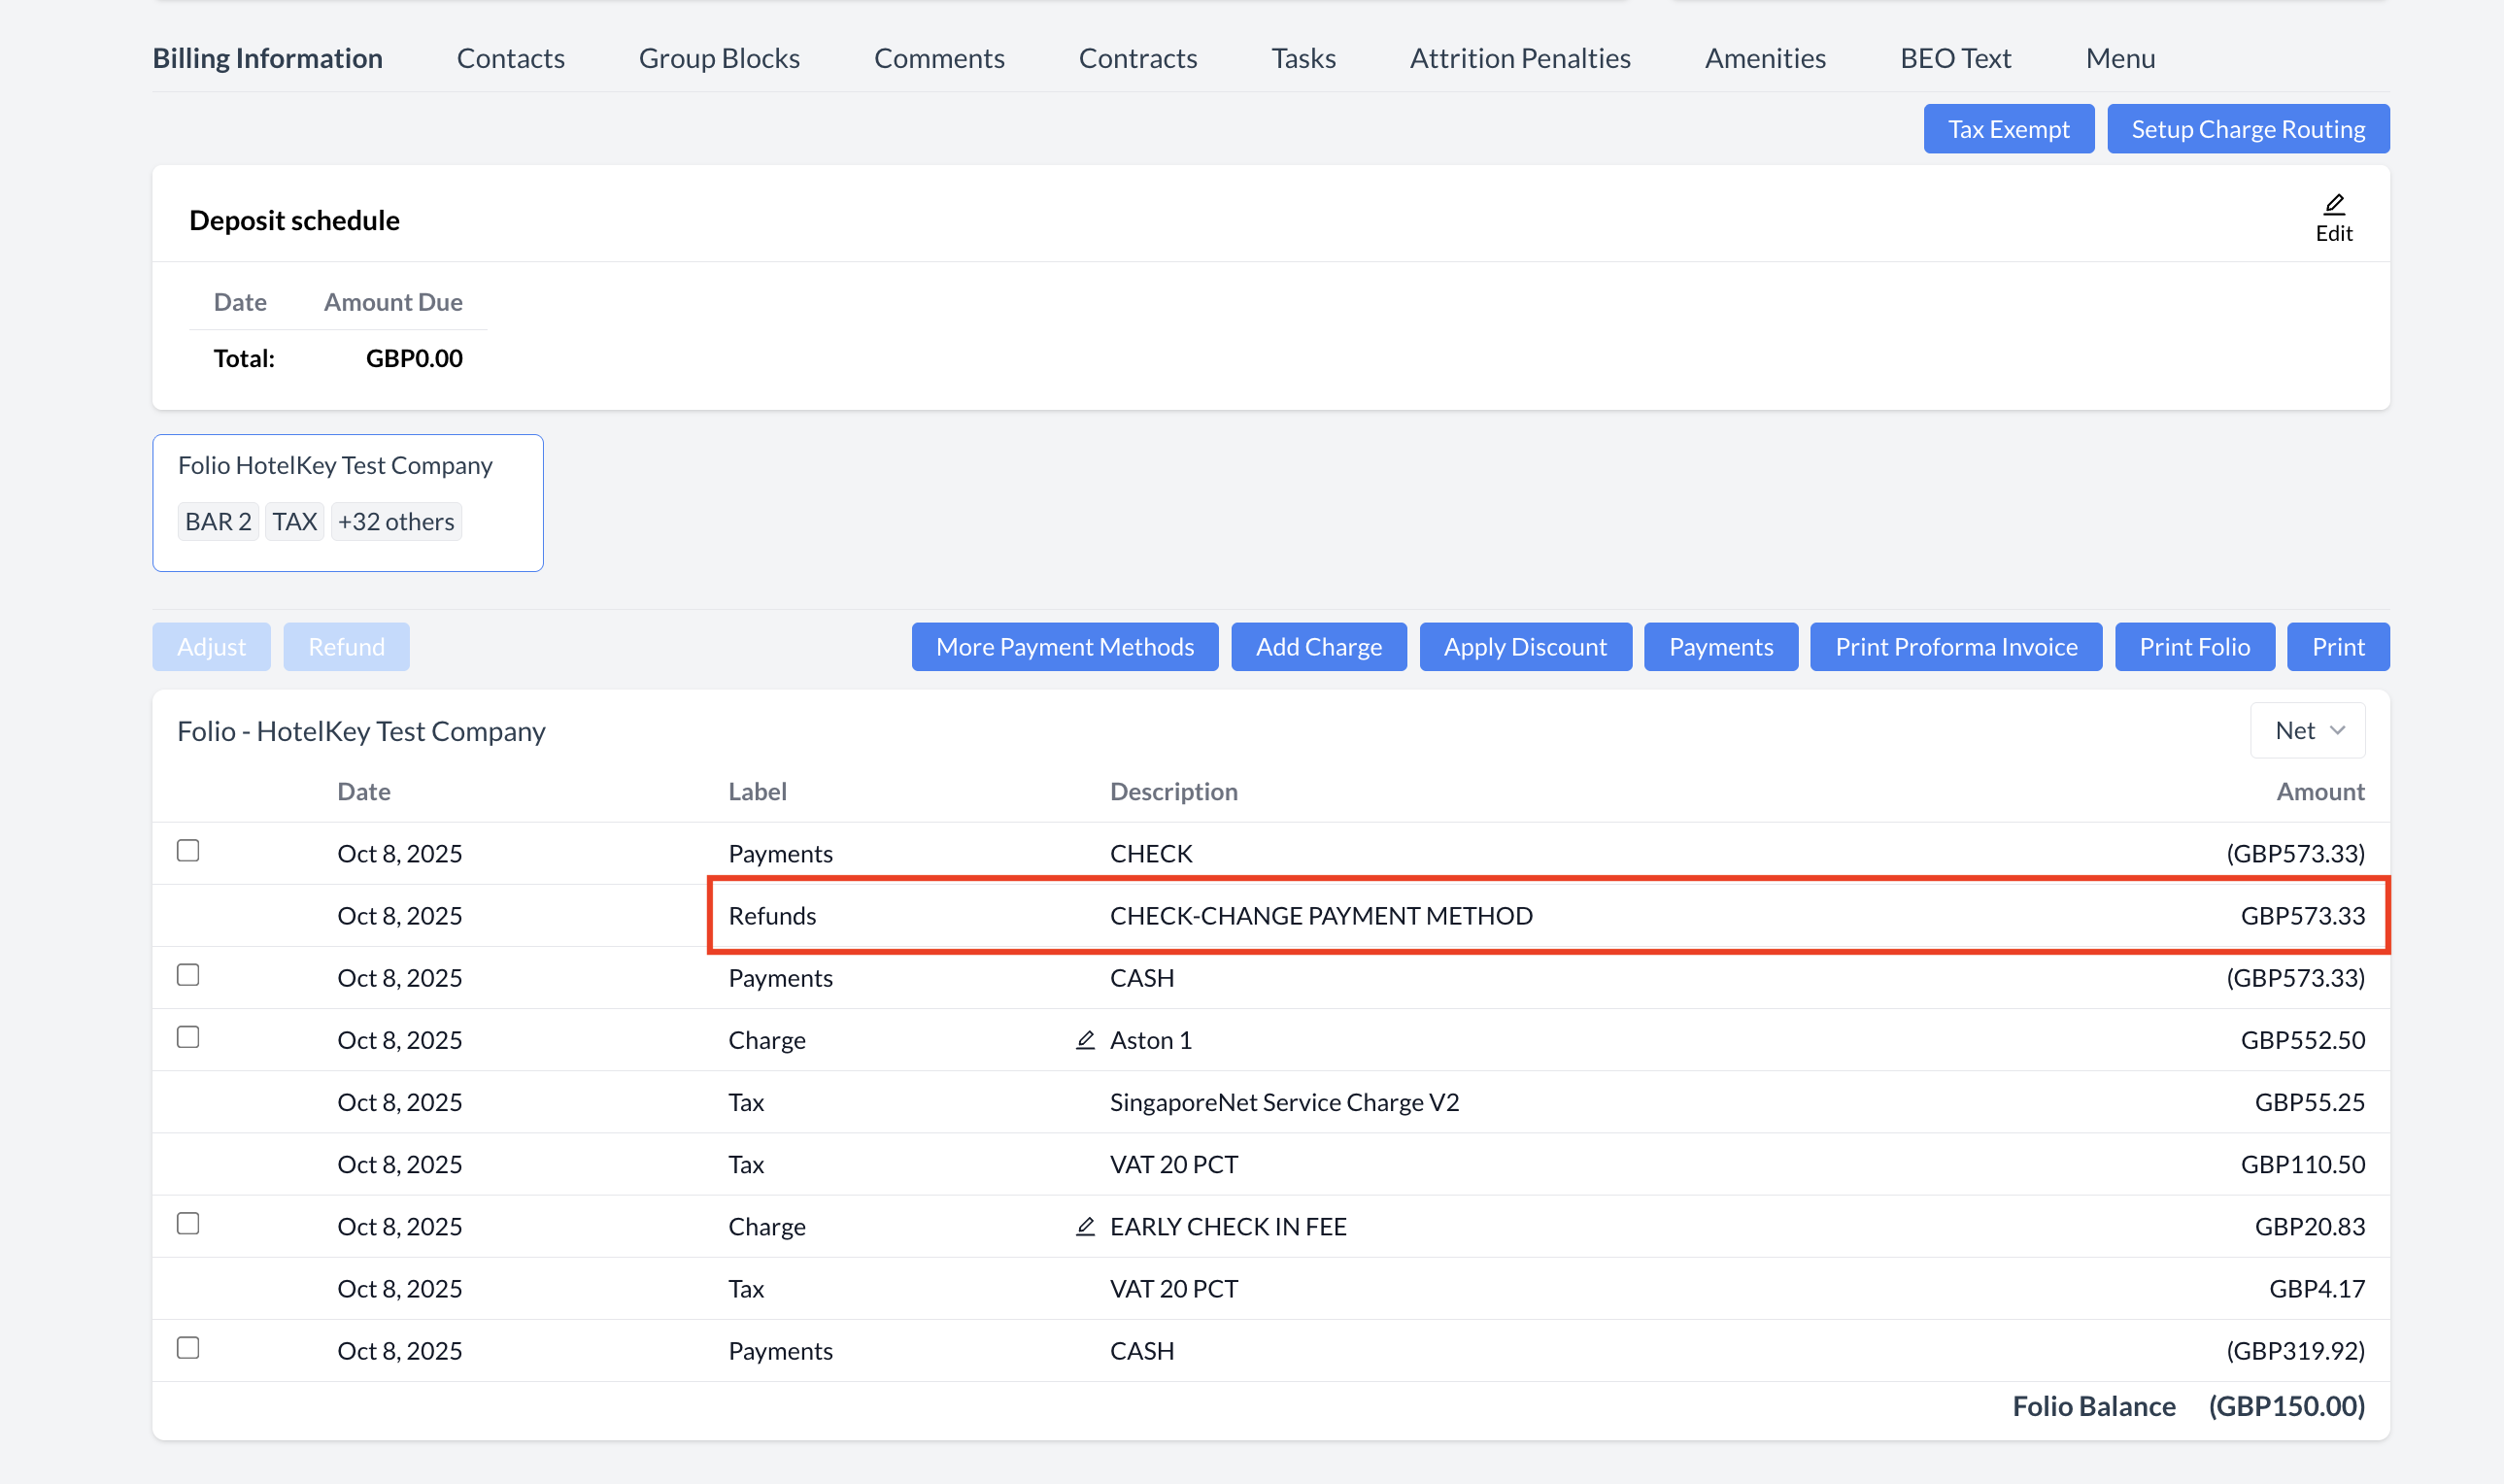Open More Payment Methods
This screenshot has width=2504, height=1484.
[x=1064, y=647]
